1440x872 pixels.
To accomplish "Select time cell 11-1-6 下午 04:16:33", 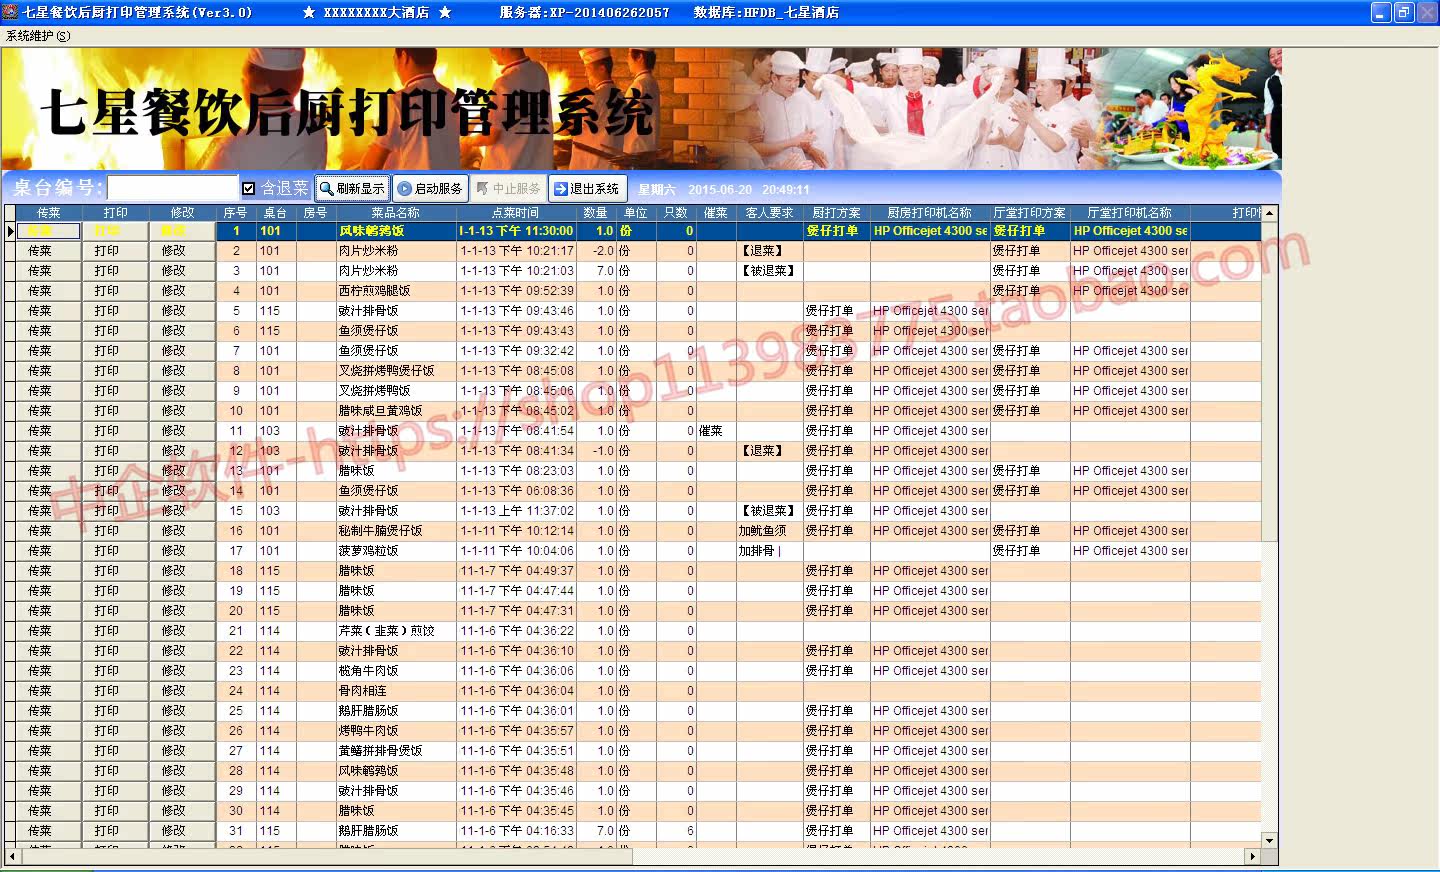I will [x=516, y=831].
